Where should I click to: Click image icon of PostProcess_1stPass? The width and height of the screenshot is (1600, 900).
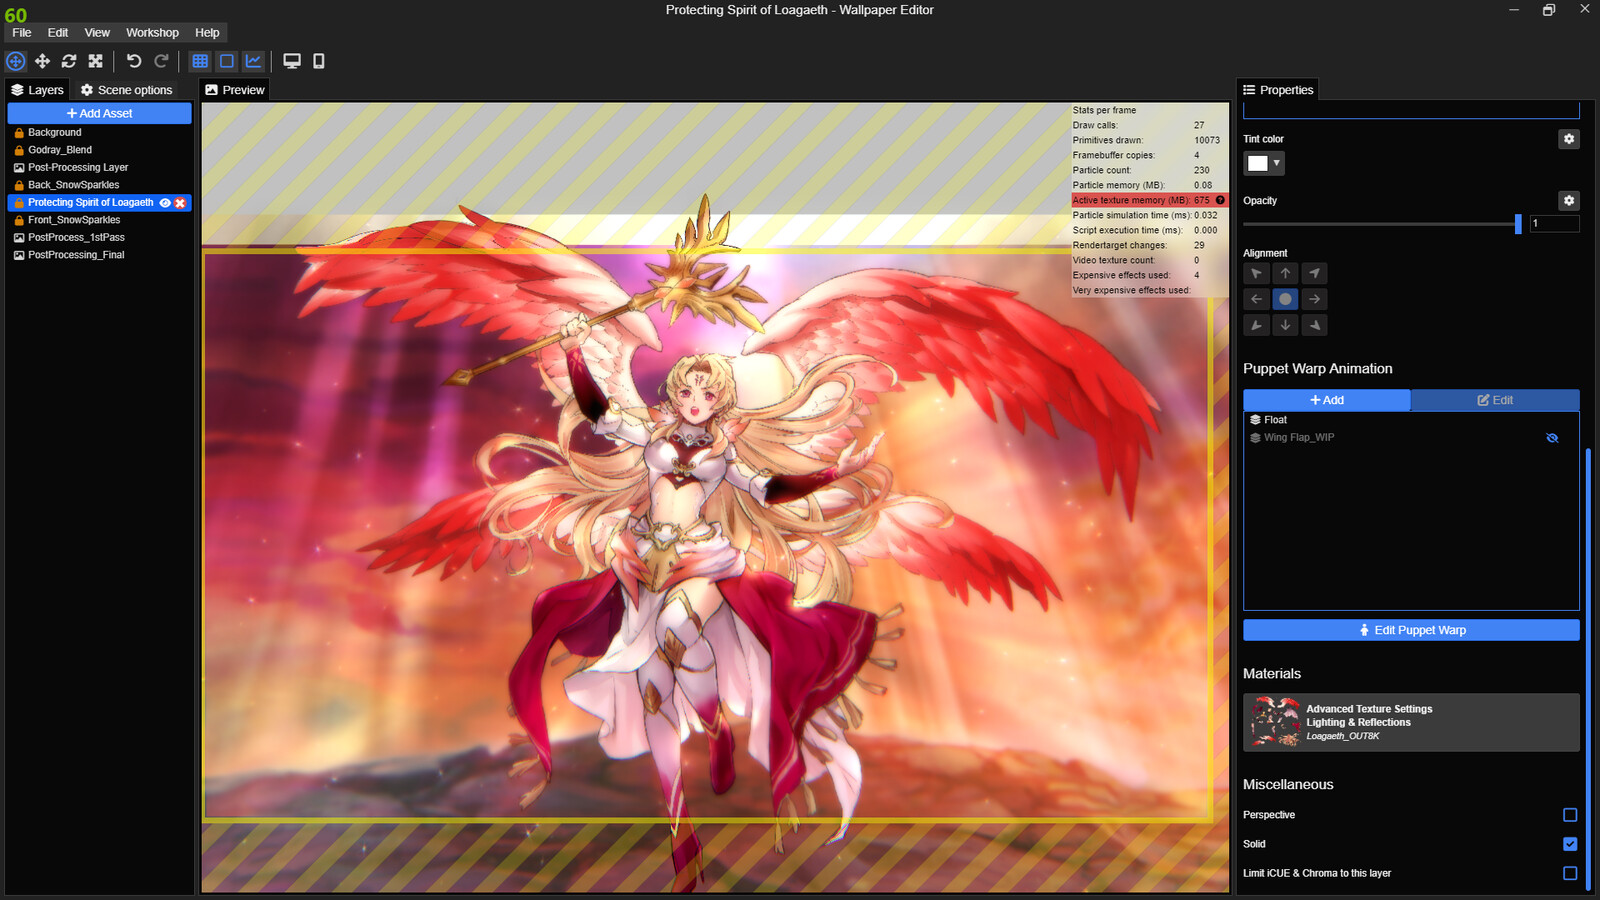coord(19,237)
